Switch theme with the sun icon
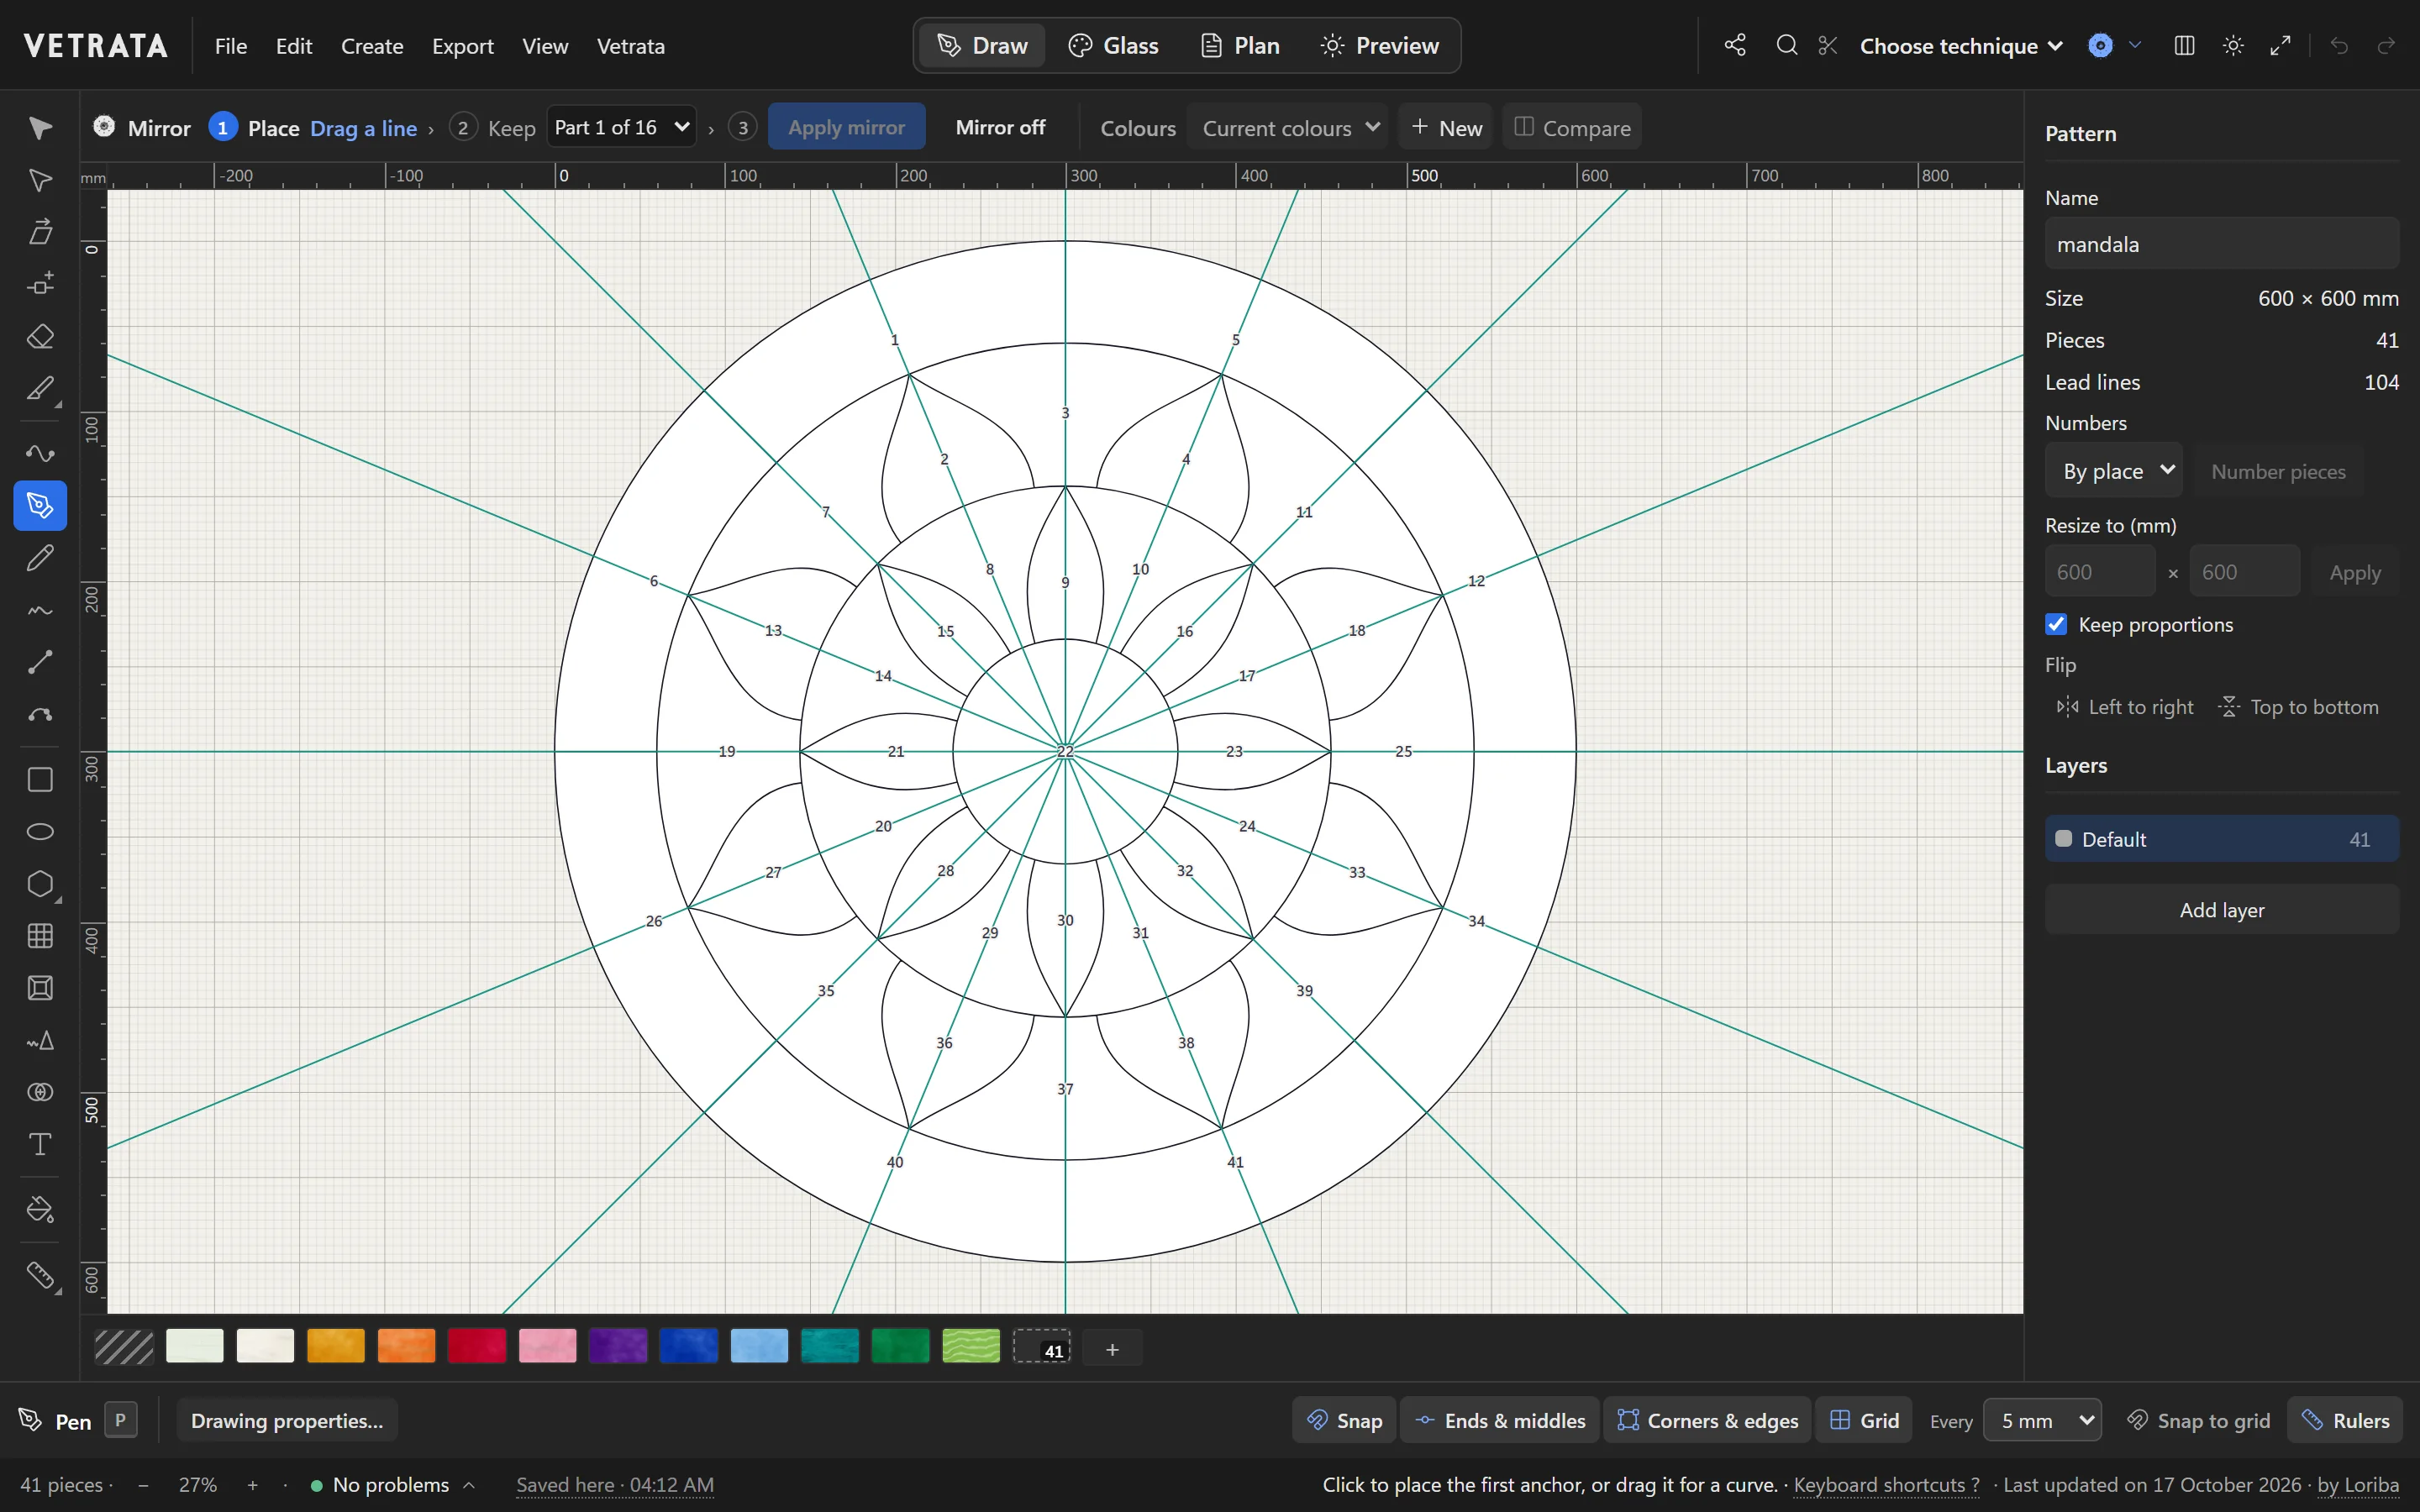The width and height of the screenshot is (2420, 1512). click(2233, 45)
